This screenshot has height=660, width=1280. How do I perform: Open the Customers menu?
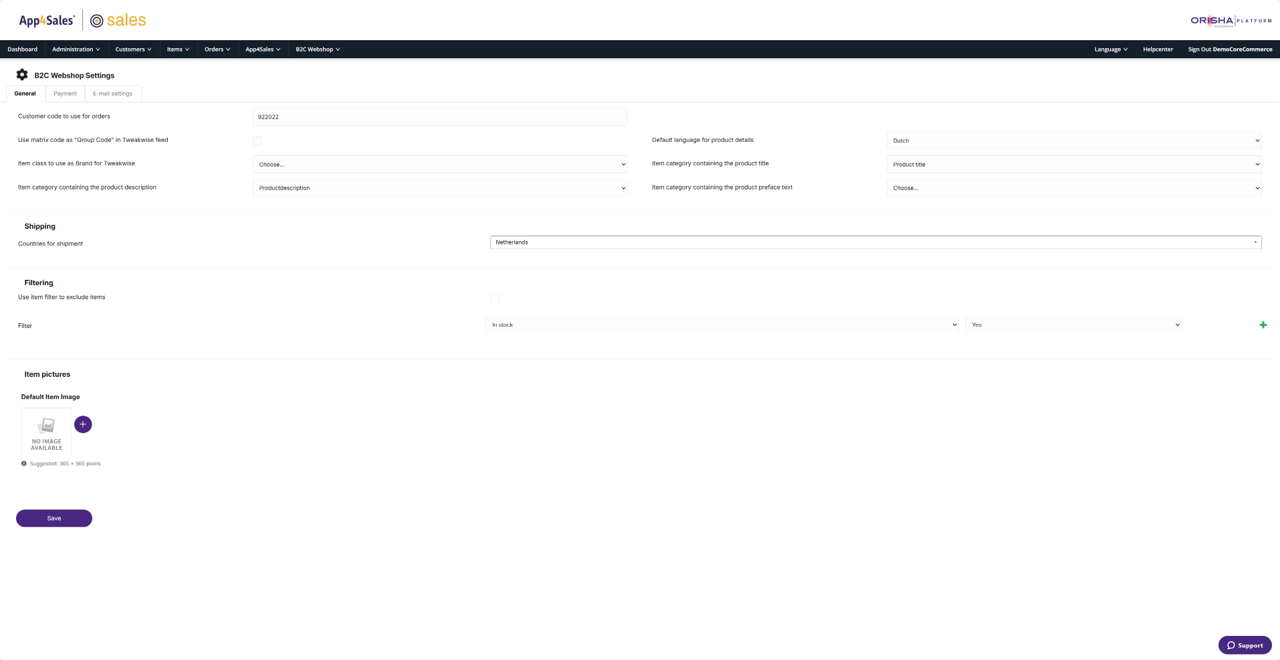133,49
